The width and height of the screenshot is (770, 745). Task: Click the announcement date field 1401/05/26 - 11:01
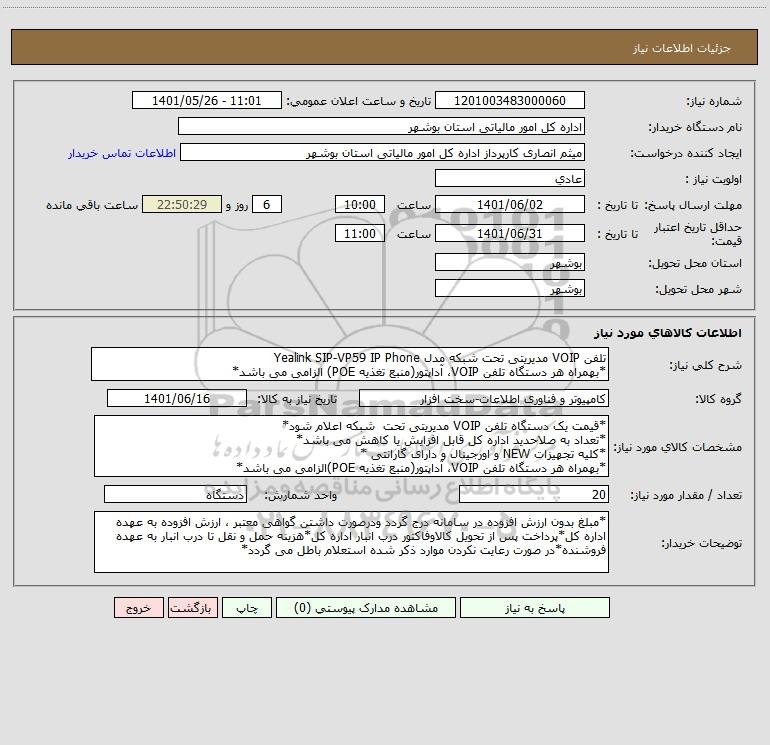click(x=207, y=101)
